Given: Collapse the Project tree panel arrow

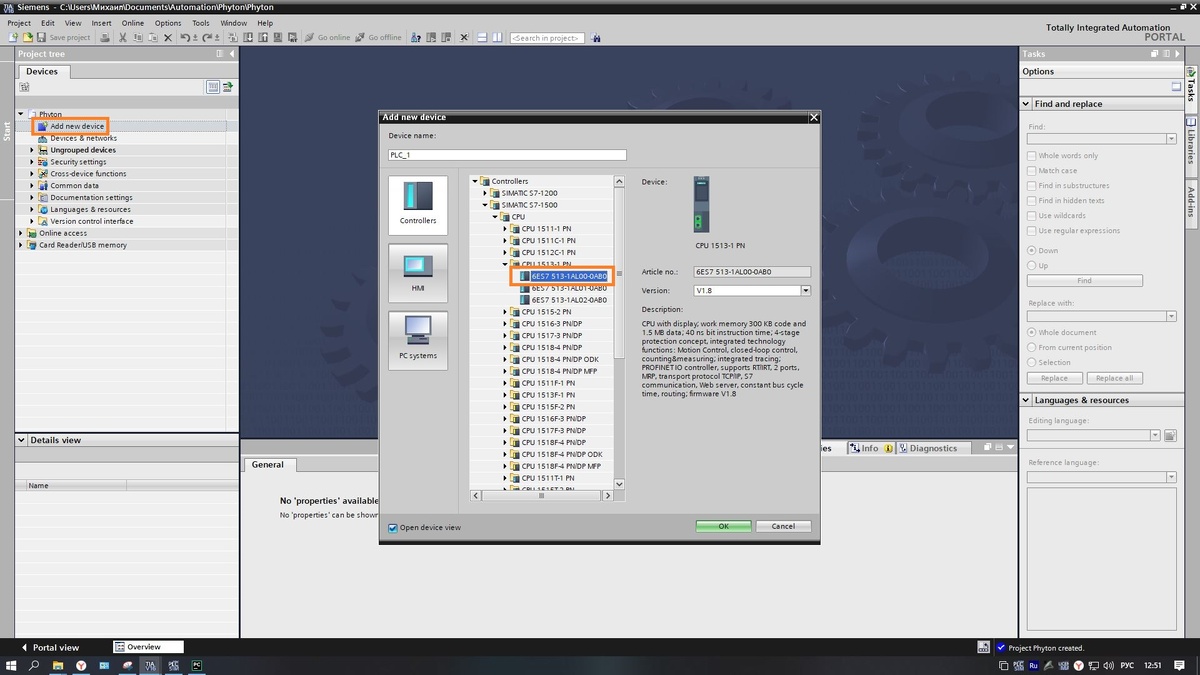Looking at the screenshot, I should point(232,54).
